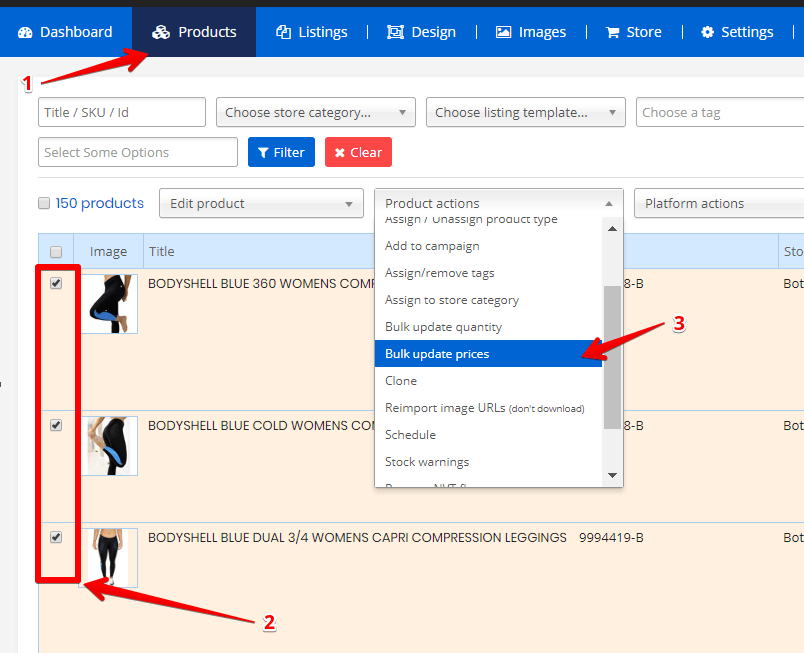Screen dimensions: 804x653
Task: Go to the Images tab
Action: 531,32
